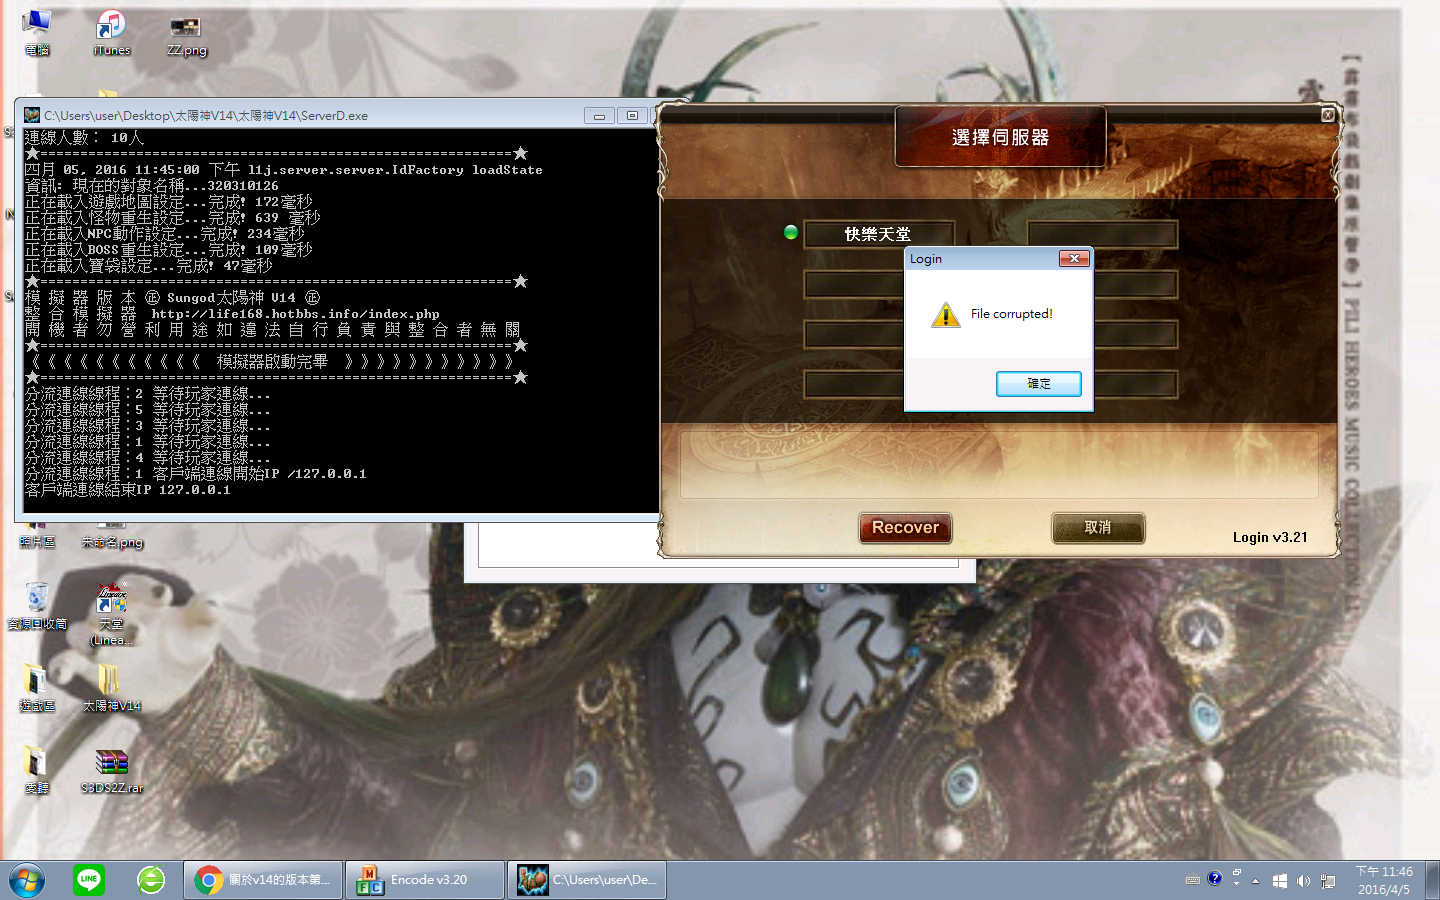Select the iTunes desktop shortcut
Screen dimensions: 1440x900
pyautogui.click(x=111, y=33)
